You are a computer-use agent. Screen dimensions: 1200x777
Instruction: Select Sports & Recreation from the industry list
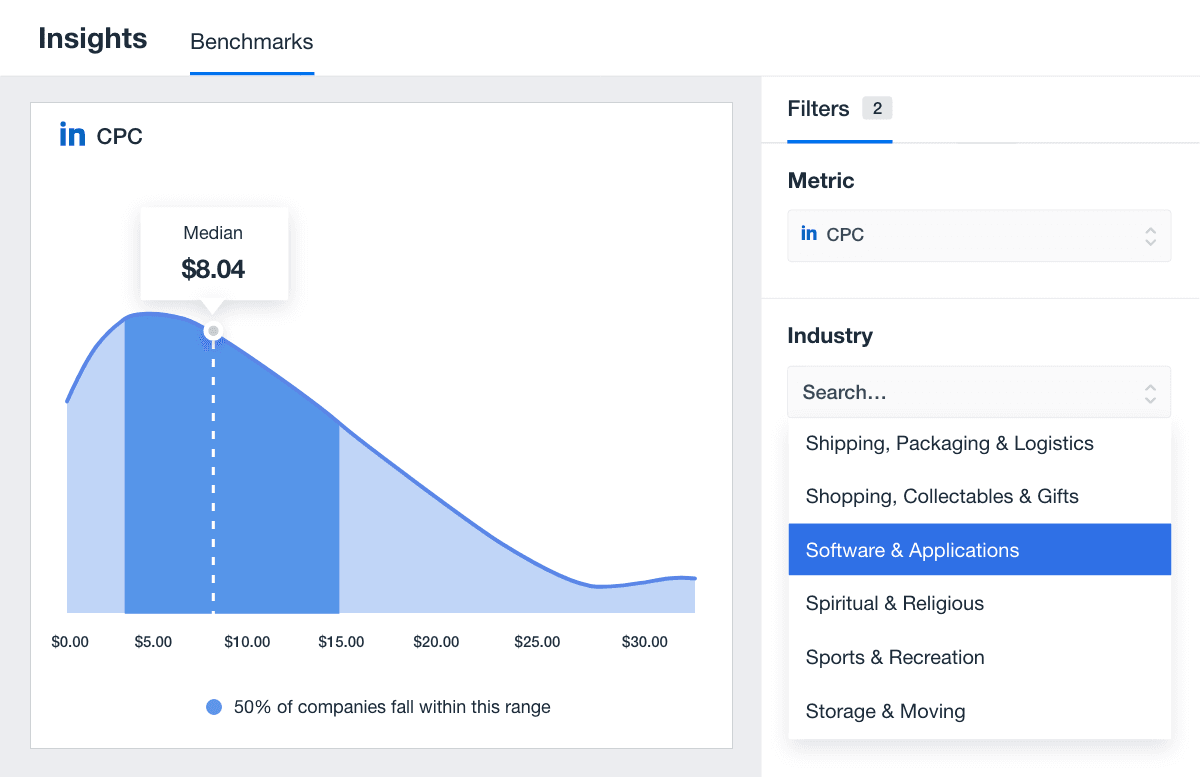click(895, 657)
